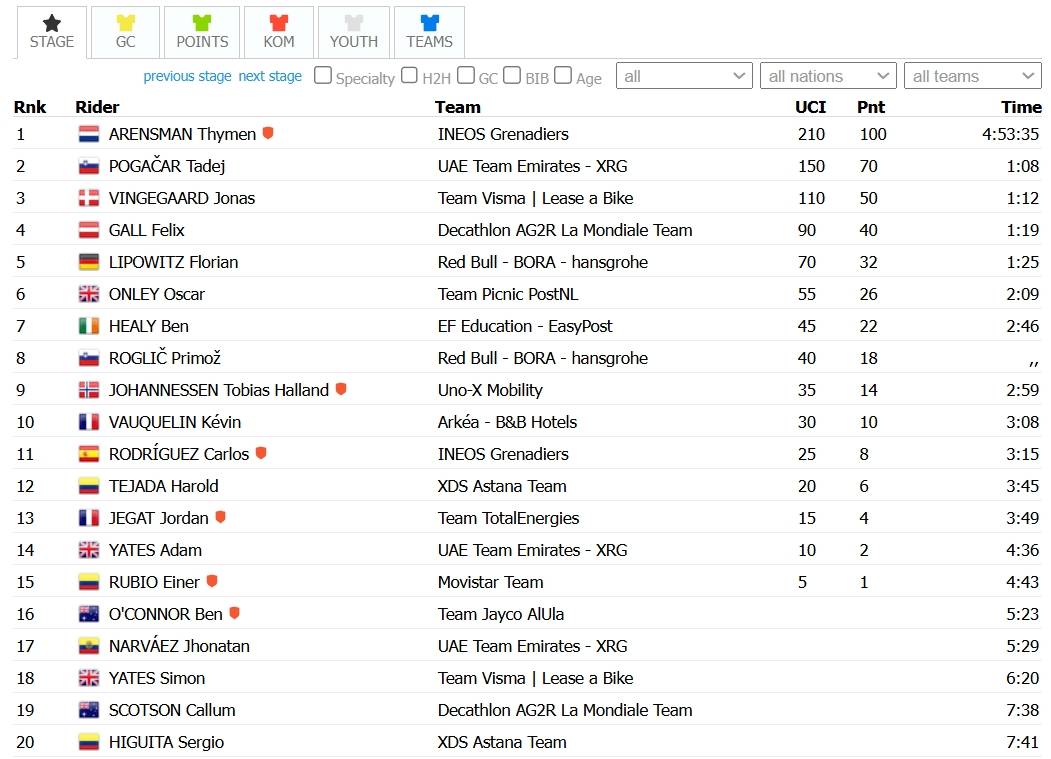Click Australia flag next to O'CONNOR Ben

(x=88, y=614)
